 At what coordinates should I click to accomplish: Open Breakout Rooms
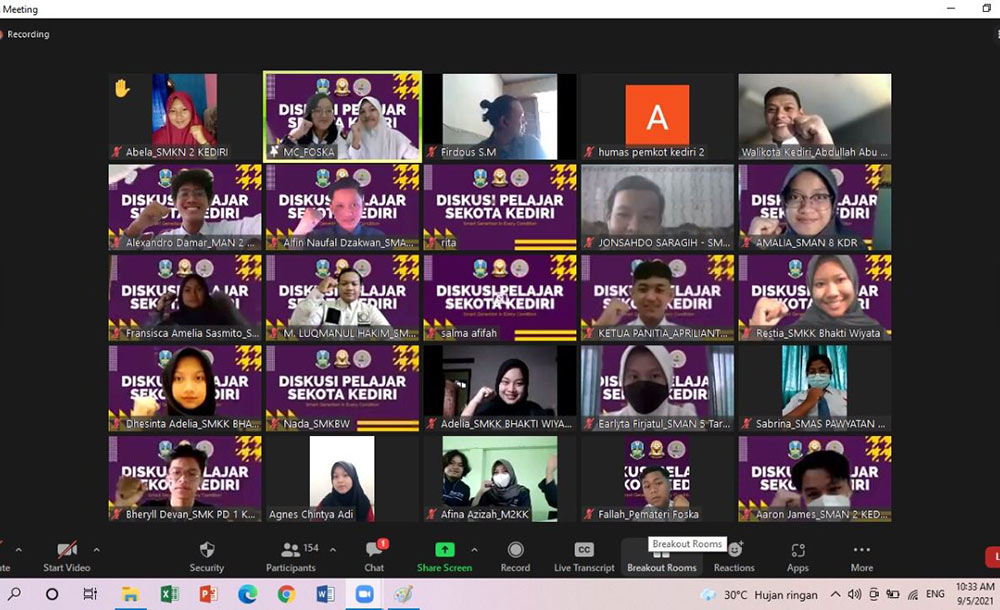662,558
